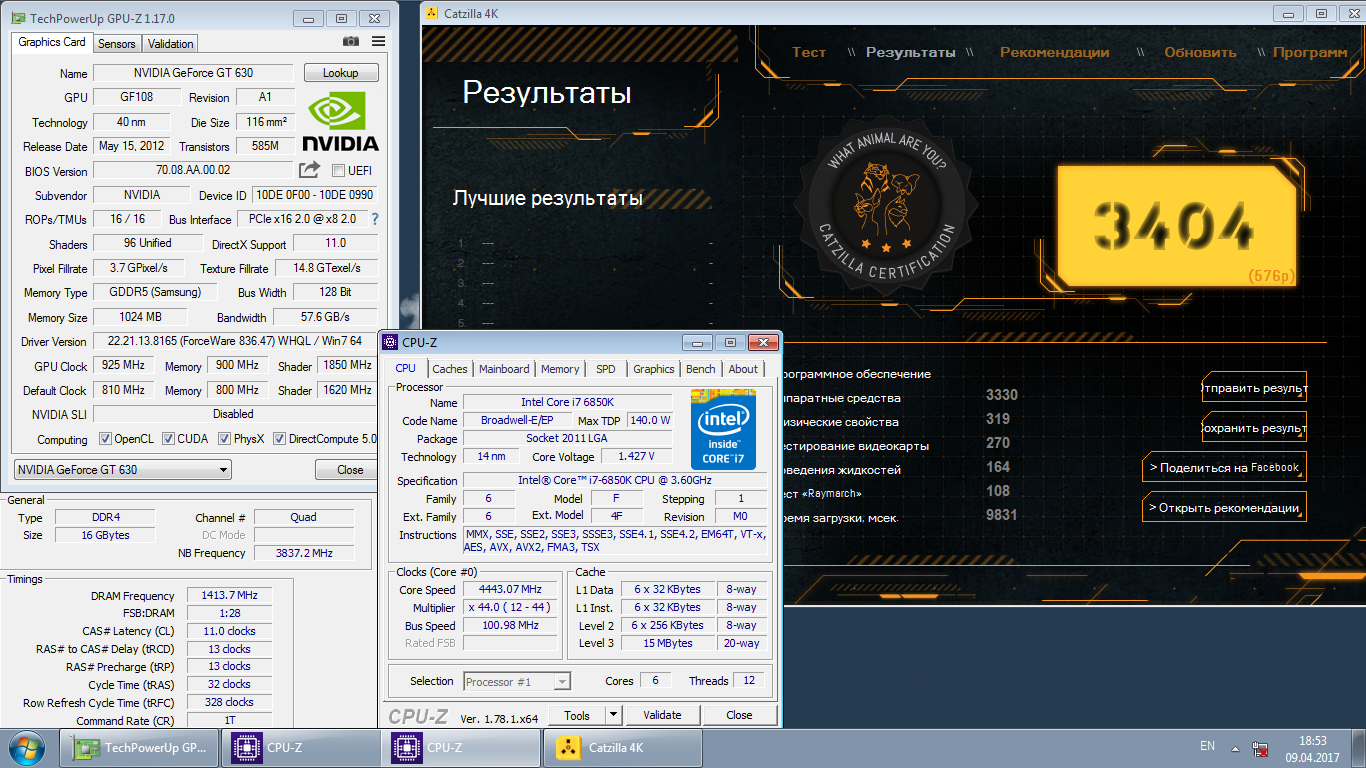Click Поделиться на Facebook button
Image resolution: width=1366 pixels, height=768 pixels.
pos(1224,467)
